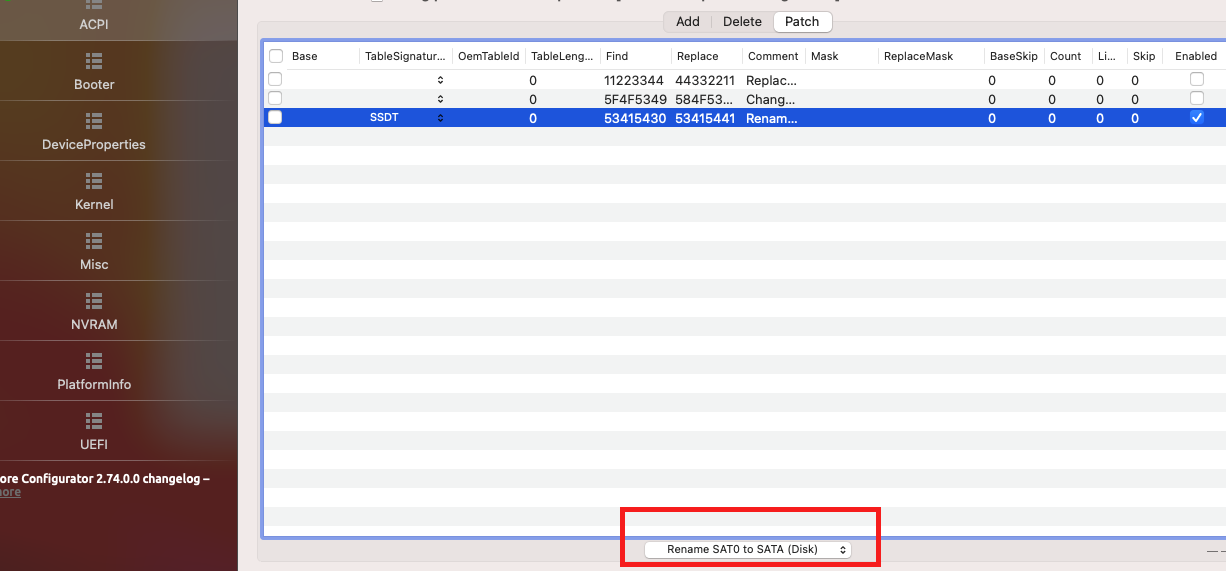Open the Booter section icon
Image resolution: width=1226 pixels, height=571 pixels.
coord(94,61)
